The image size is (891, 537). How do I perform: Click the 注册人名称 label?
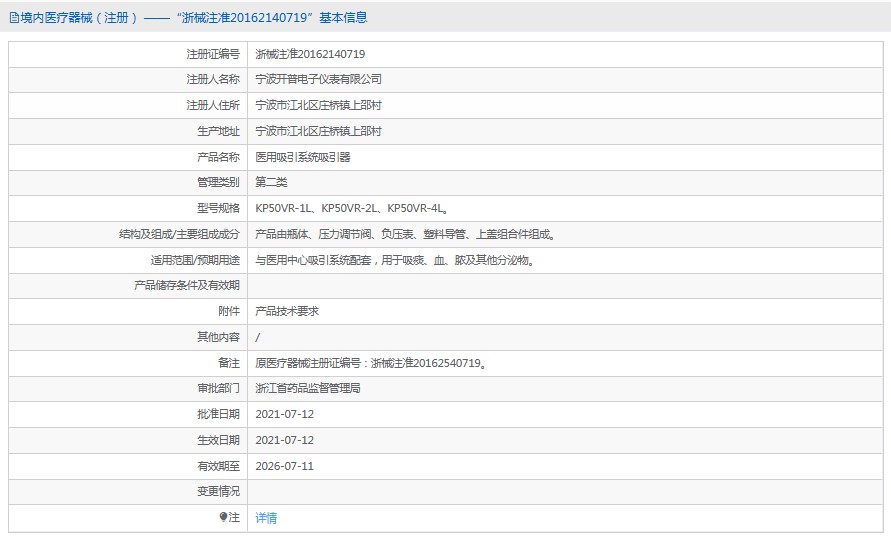tap(213, 80)
